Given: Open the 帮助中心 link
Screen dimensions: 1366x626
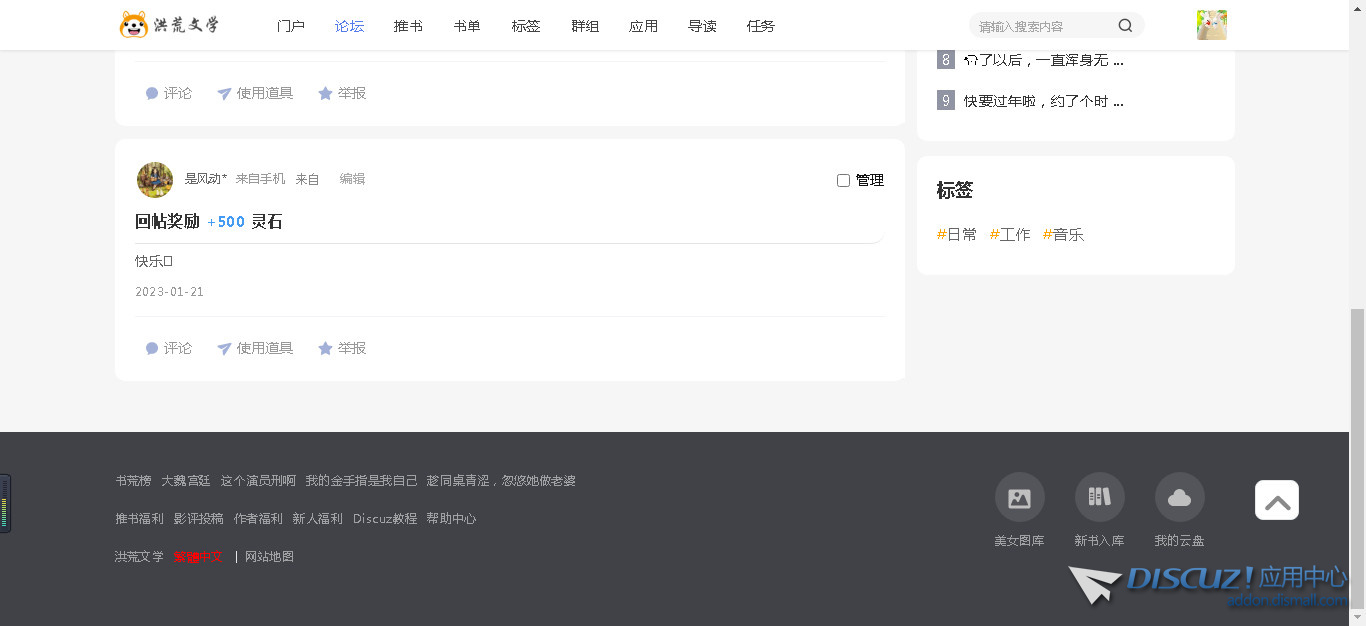Looking at the screenshot, I should (x=451, y=518).
